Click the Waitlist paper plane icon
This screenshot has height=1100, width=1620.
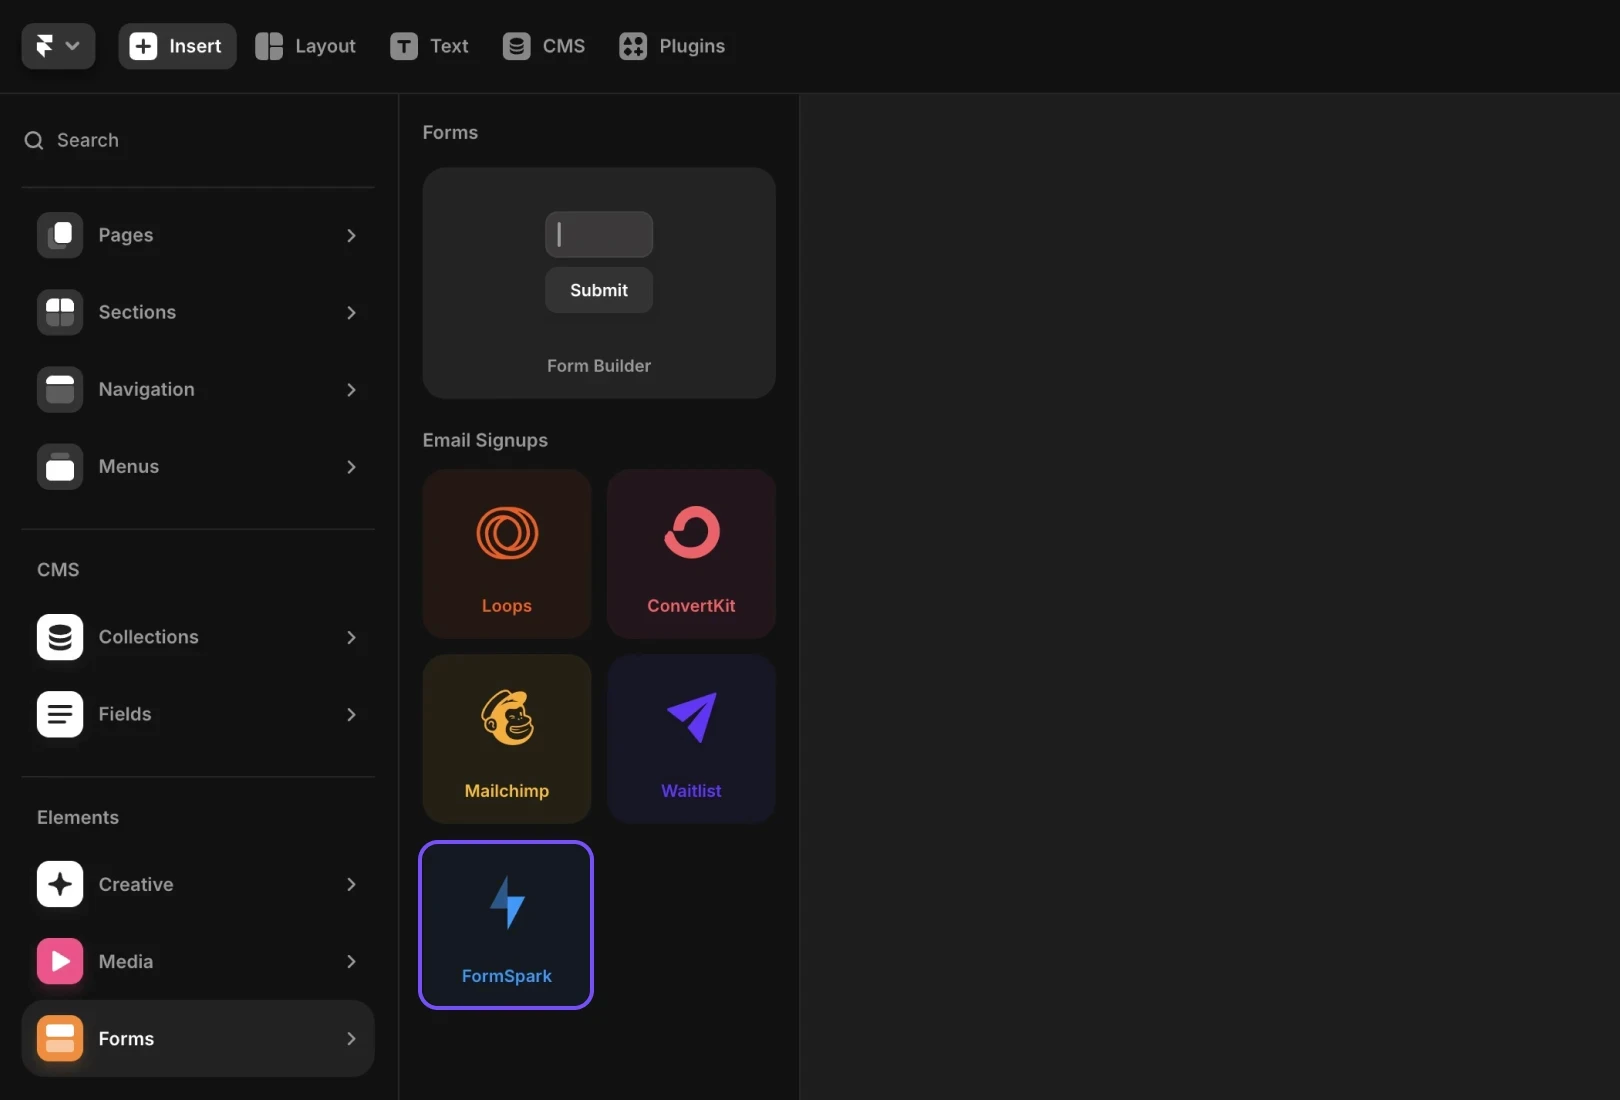[692, 717]
